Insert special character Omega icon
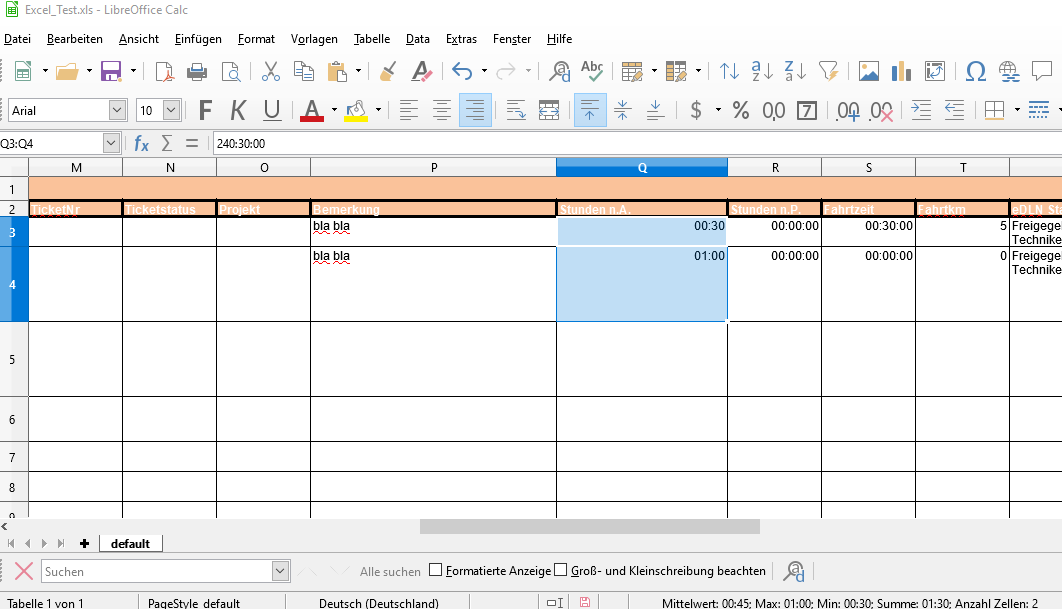This screenshot has width=1062, height=609. pyautogui.click(x=975, y=71)
